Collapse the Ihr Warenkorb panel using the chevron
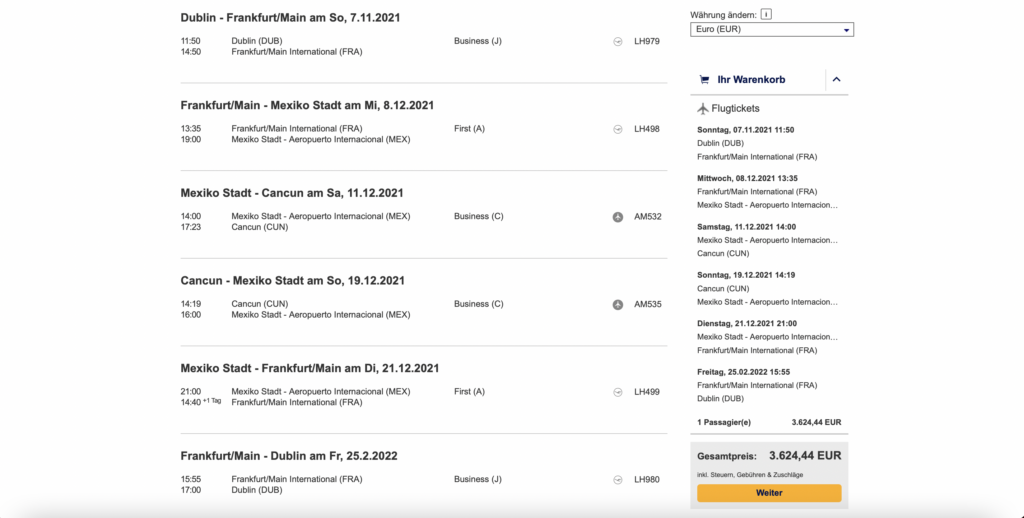Screen dimensions: 1024x518 pos(837,80)
